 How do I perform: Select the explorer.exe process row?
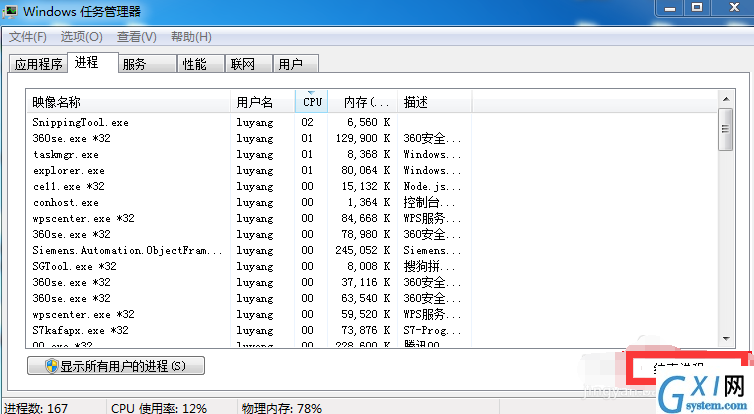249,170
